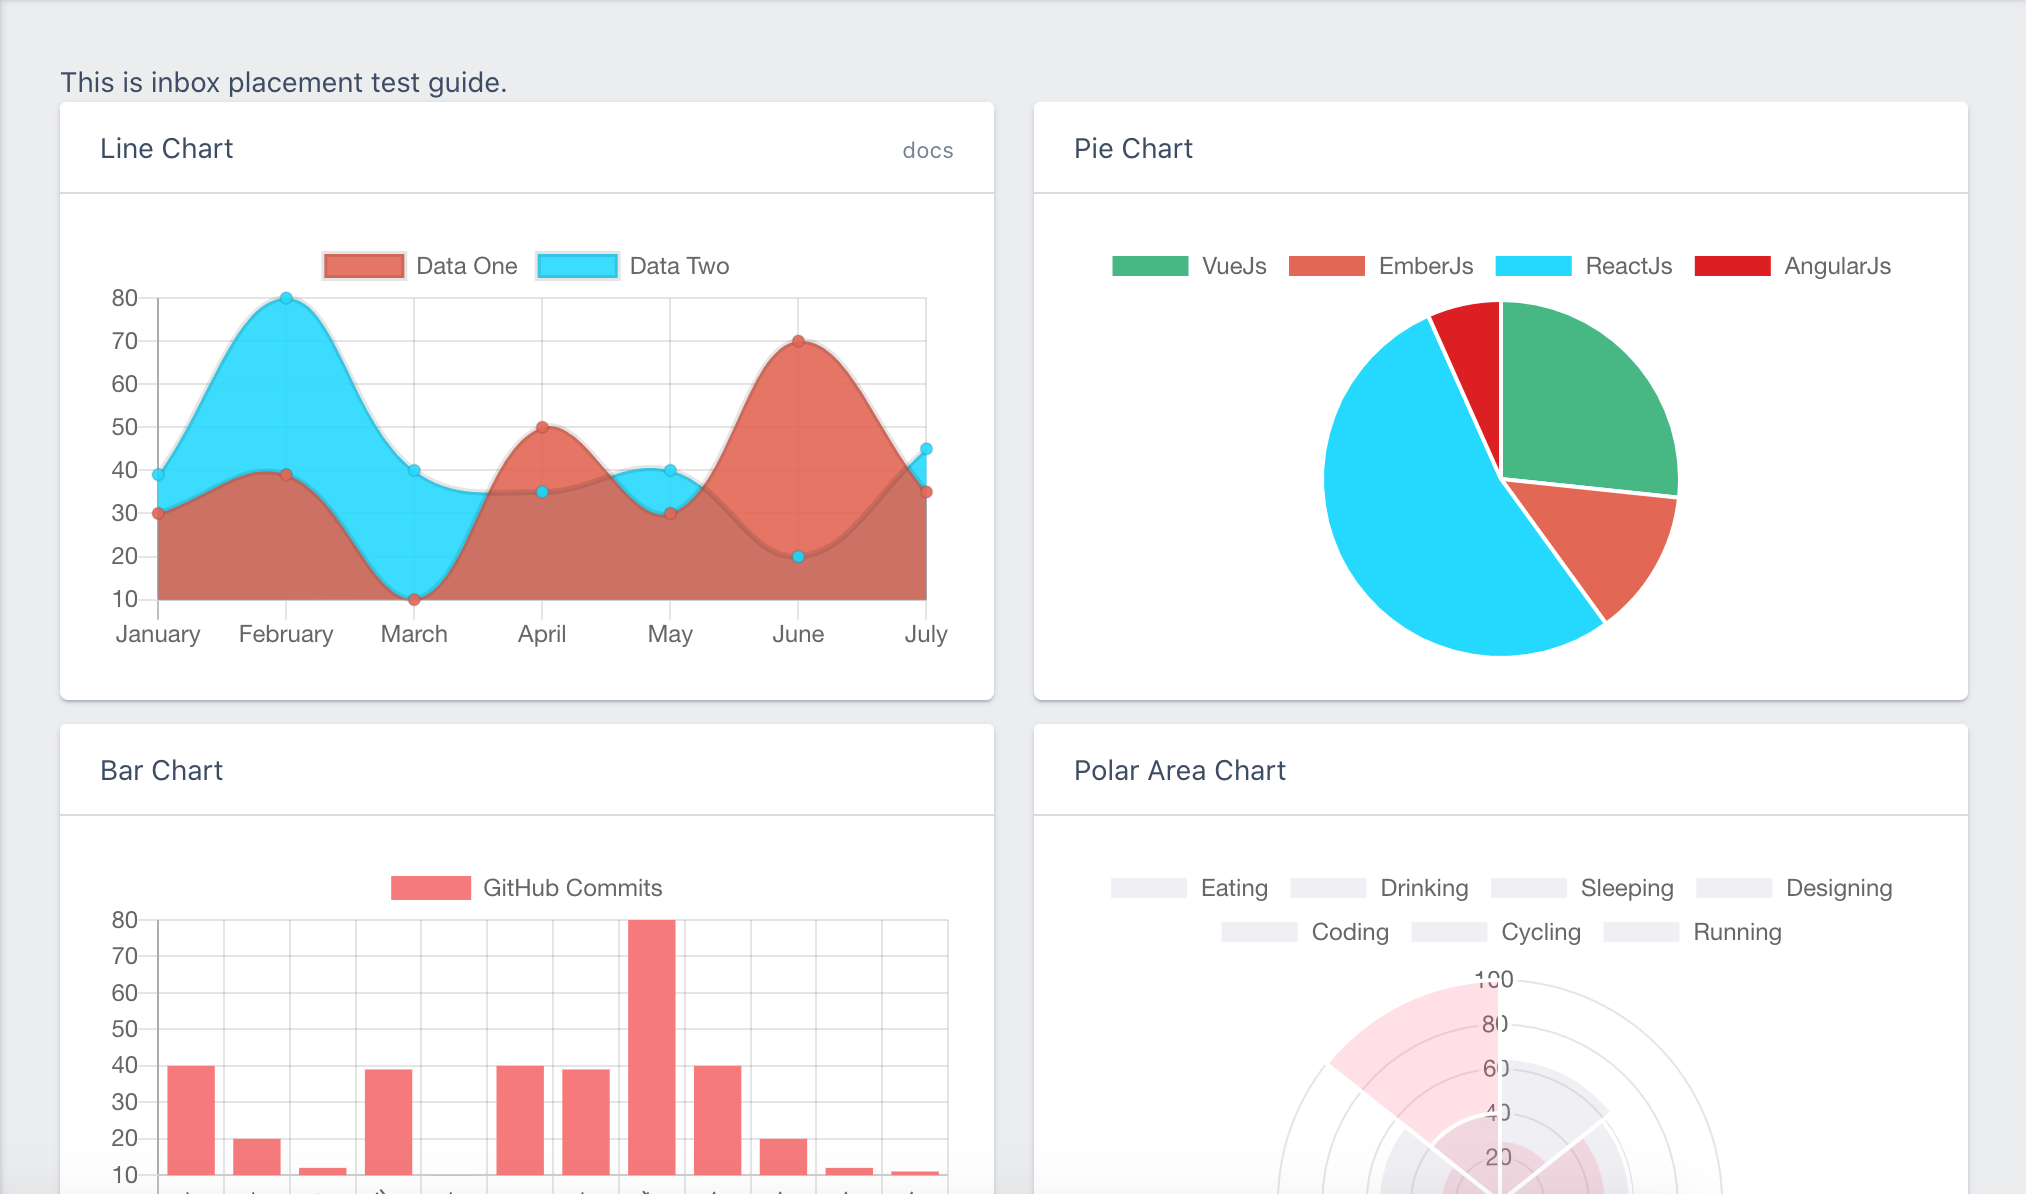Toggle GitHub Commits legend in Bar Chart
The image size is (2026, 1194).
tap(527, 888)
